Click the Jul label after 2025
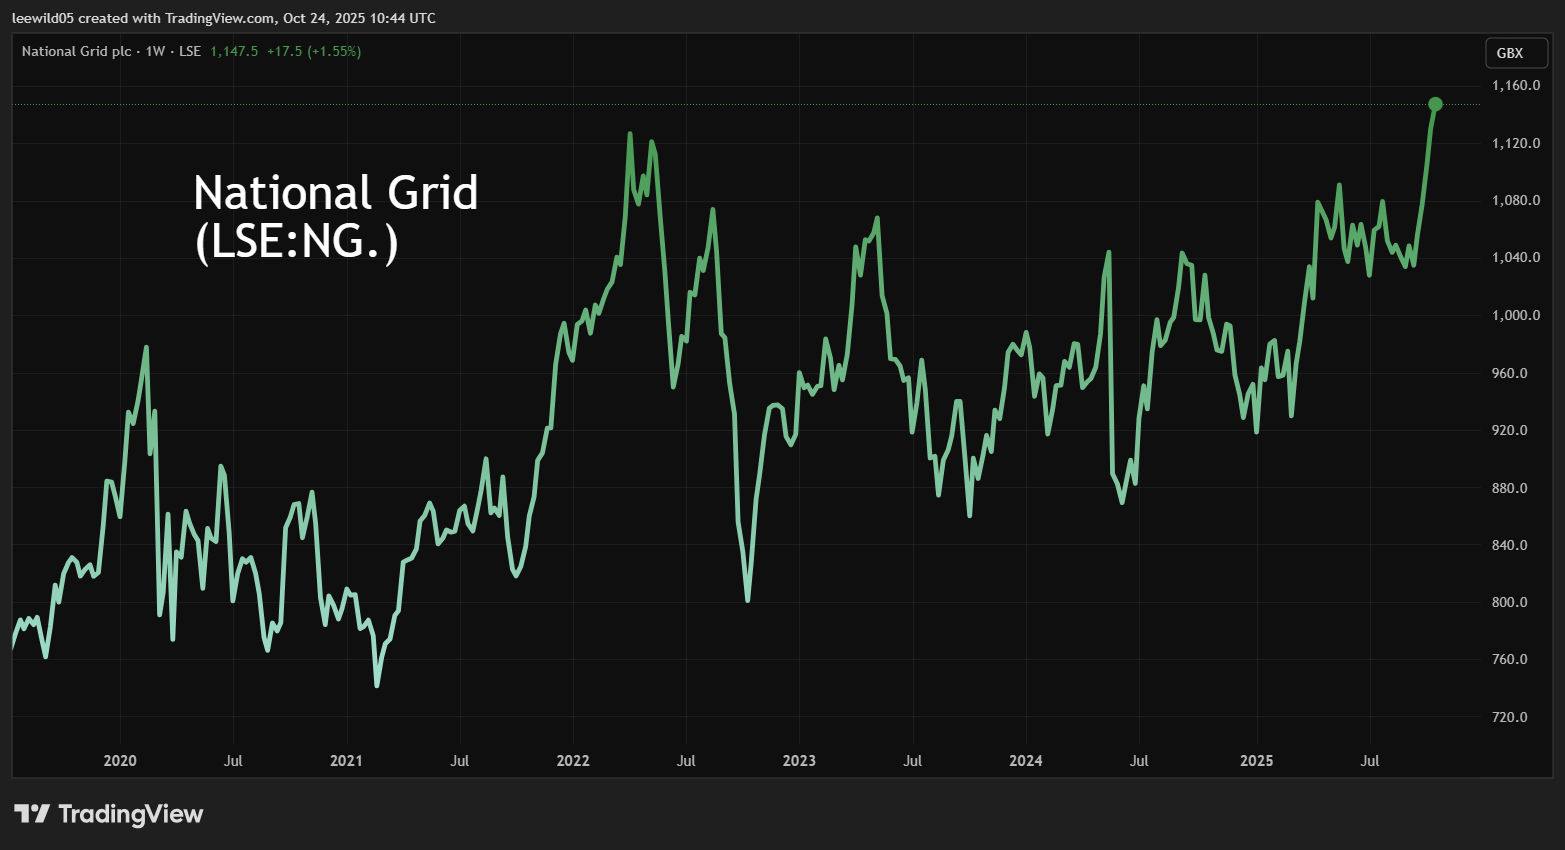The width and height of the screenshot is (1565, 850). [1370, 761]
